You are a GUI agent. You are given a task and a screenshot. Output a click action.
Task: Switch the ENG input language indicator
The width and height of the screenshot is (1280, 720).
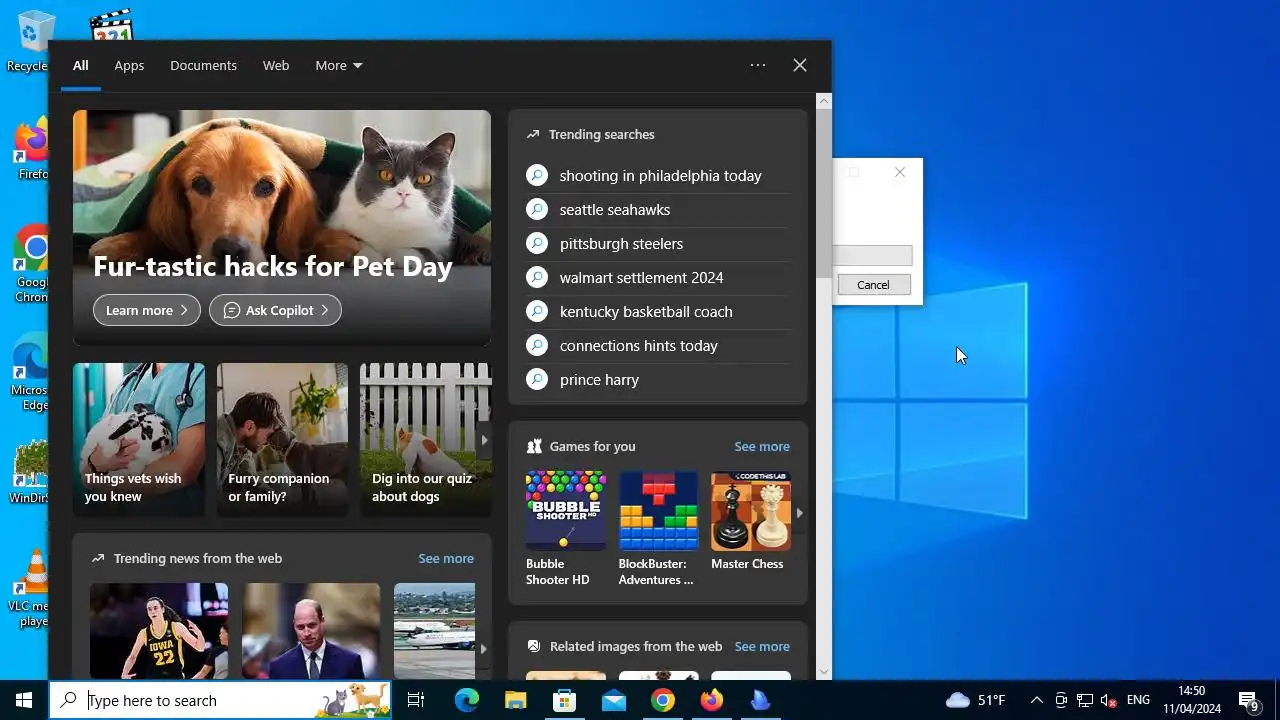1138,700
